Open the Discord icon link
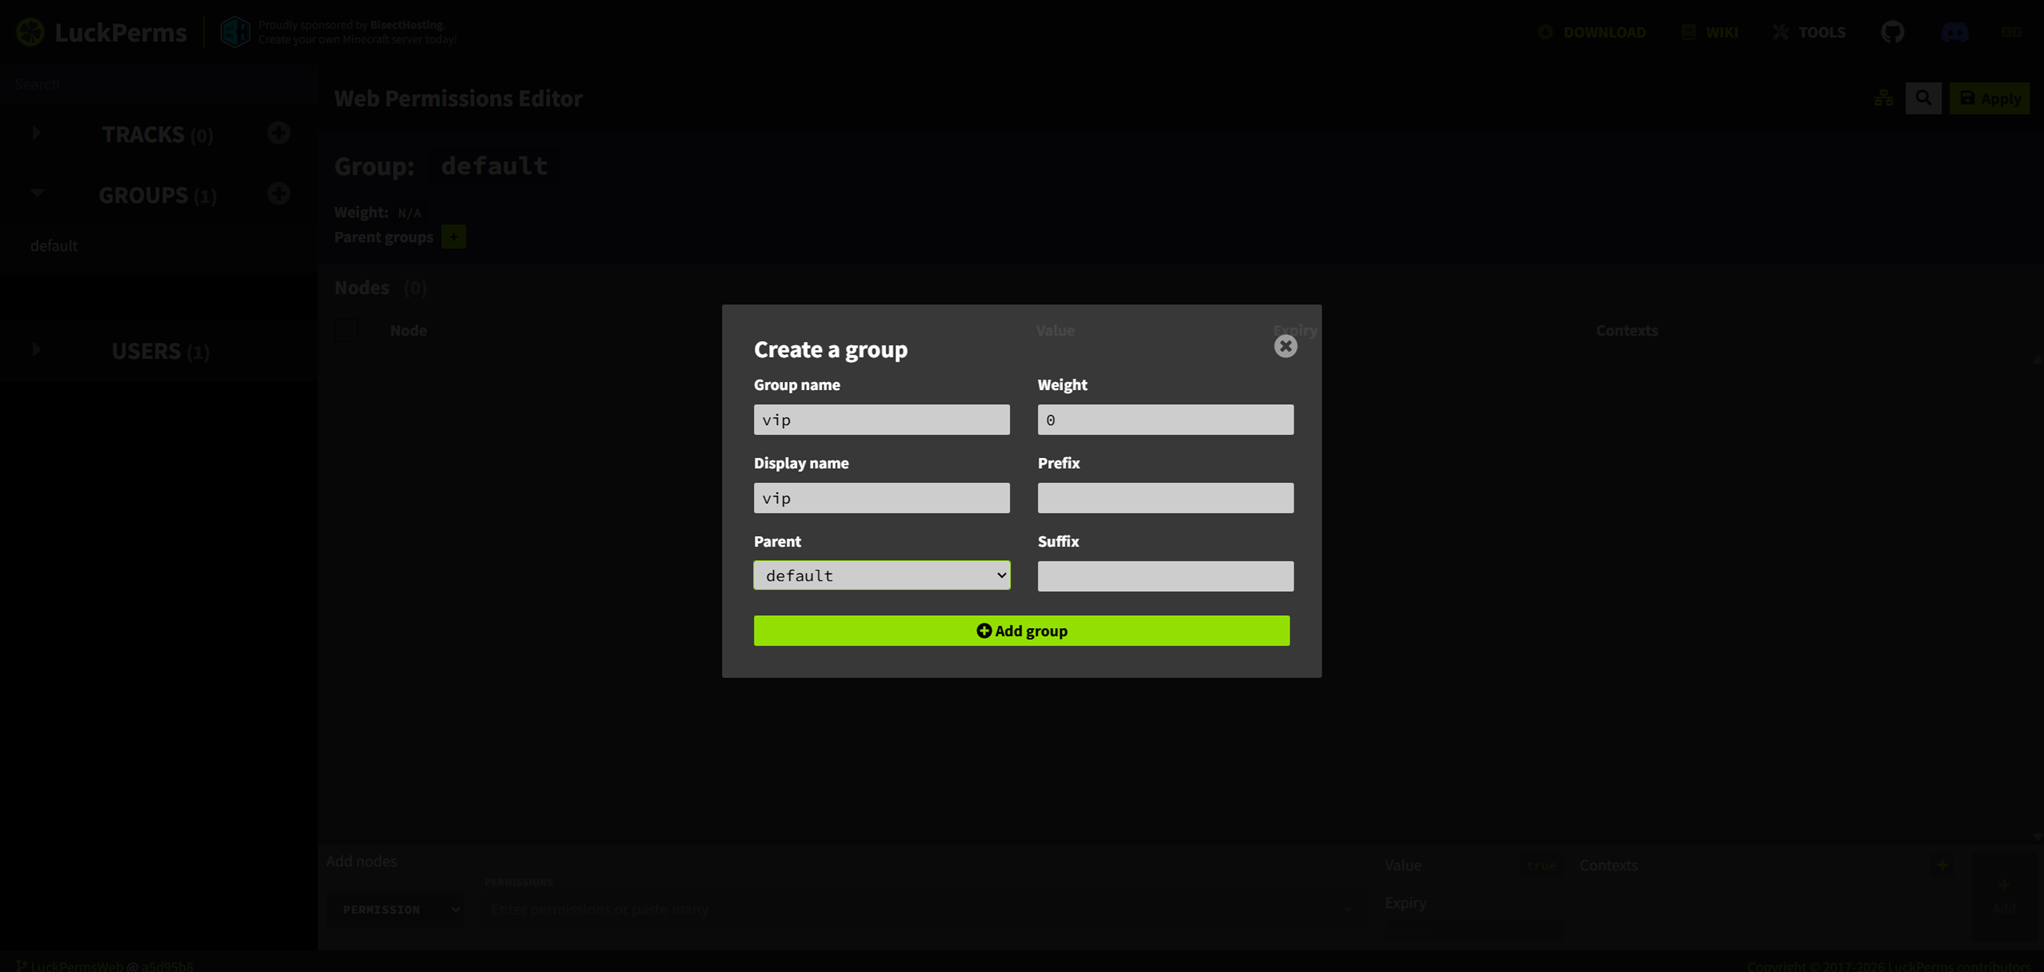The width and height of the screenshot is (2044, 972). 1954,32
